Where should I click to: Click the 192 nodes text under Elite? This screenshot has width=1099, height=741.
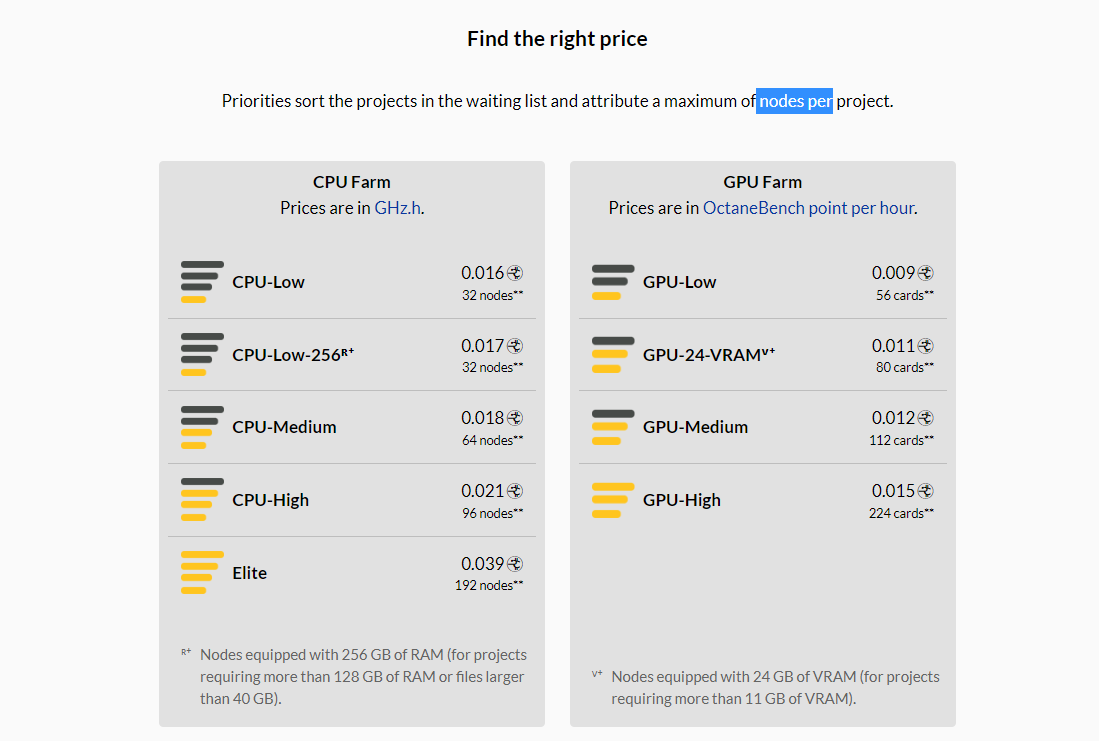point(489,585)
